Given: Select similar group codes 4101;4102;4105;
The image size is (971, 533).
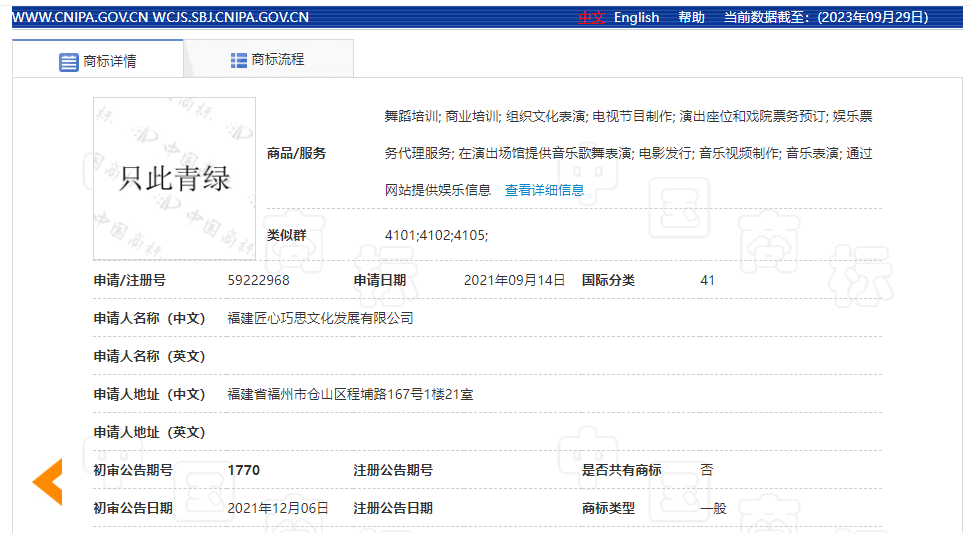Looking at the screenshot, I should point(436,235).
